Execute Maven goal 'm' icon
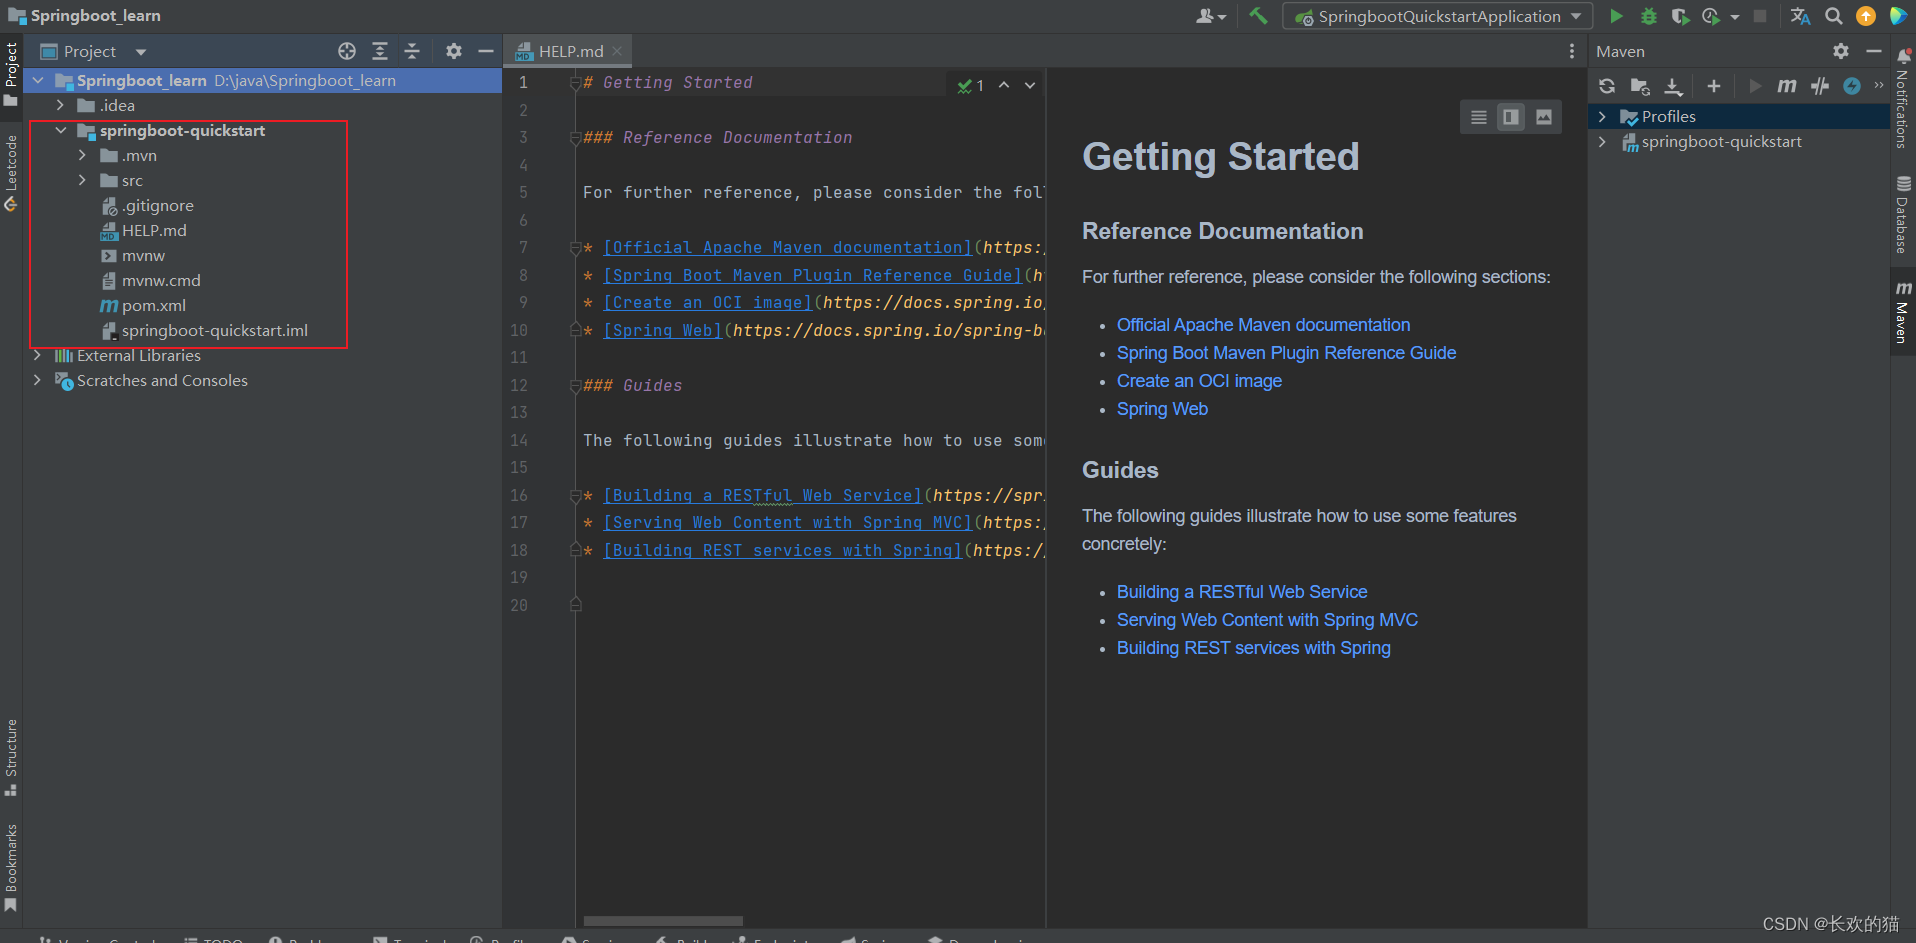 click(x=1787, y=86)
